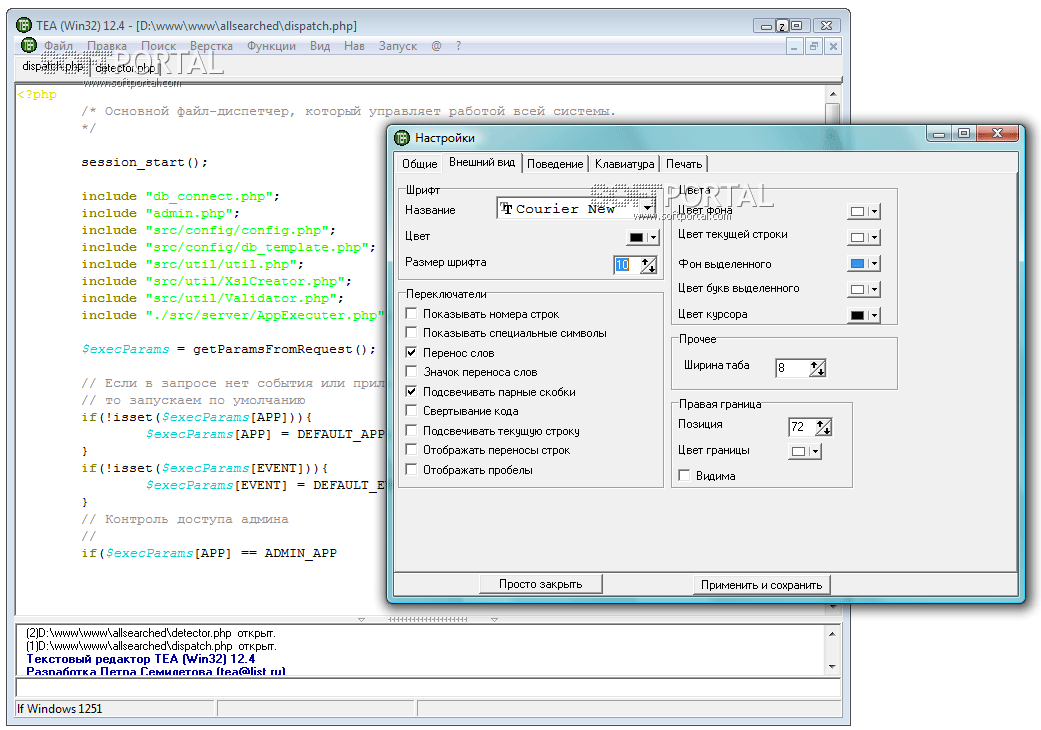
Task: Click the Позиция spinner arrows
Action: click(823, 427)
